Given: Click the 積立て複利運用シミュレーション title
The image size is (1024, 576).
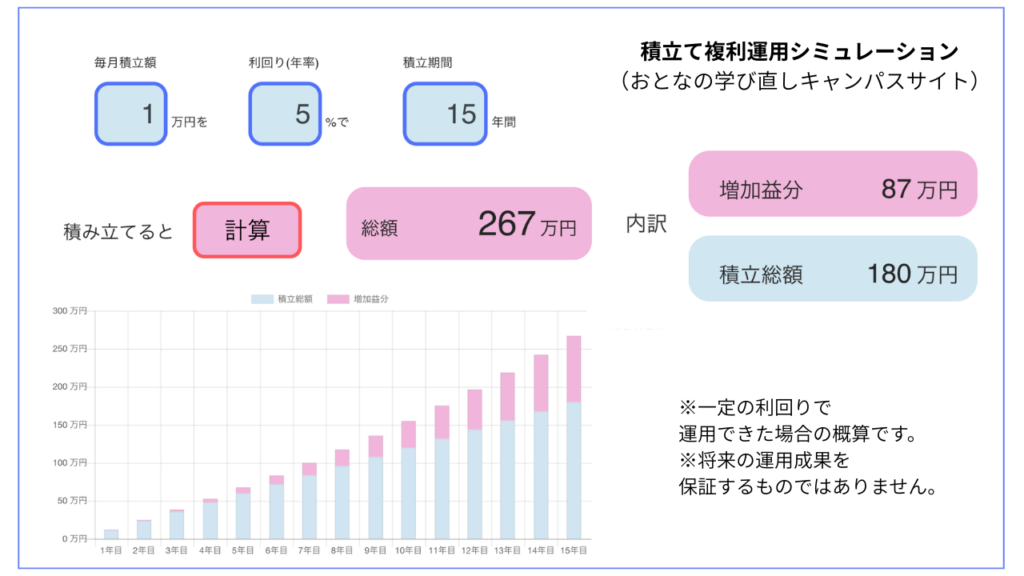Looking at the screenshot, I should [x=799, y=51].
